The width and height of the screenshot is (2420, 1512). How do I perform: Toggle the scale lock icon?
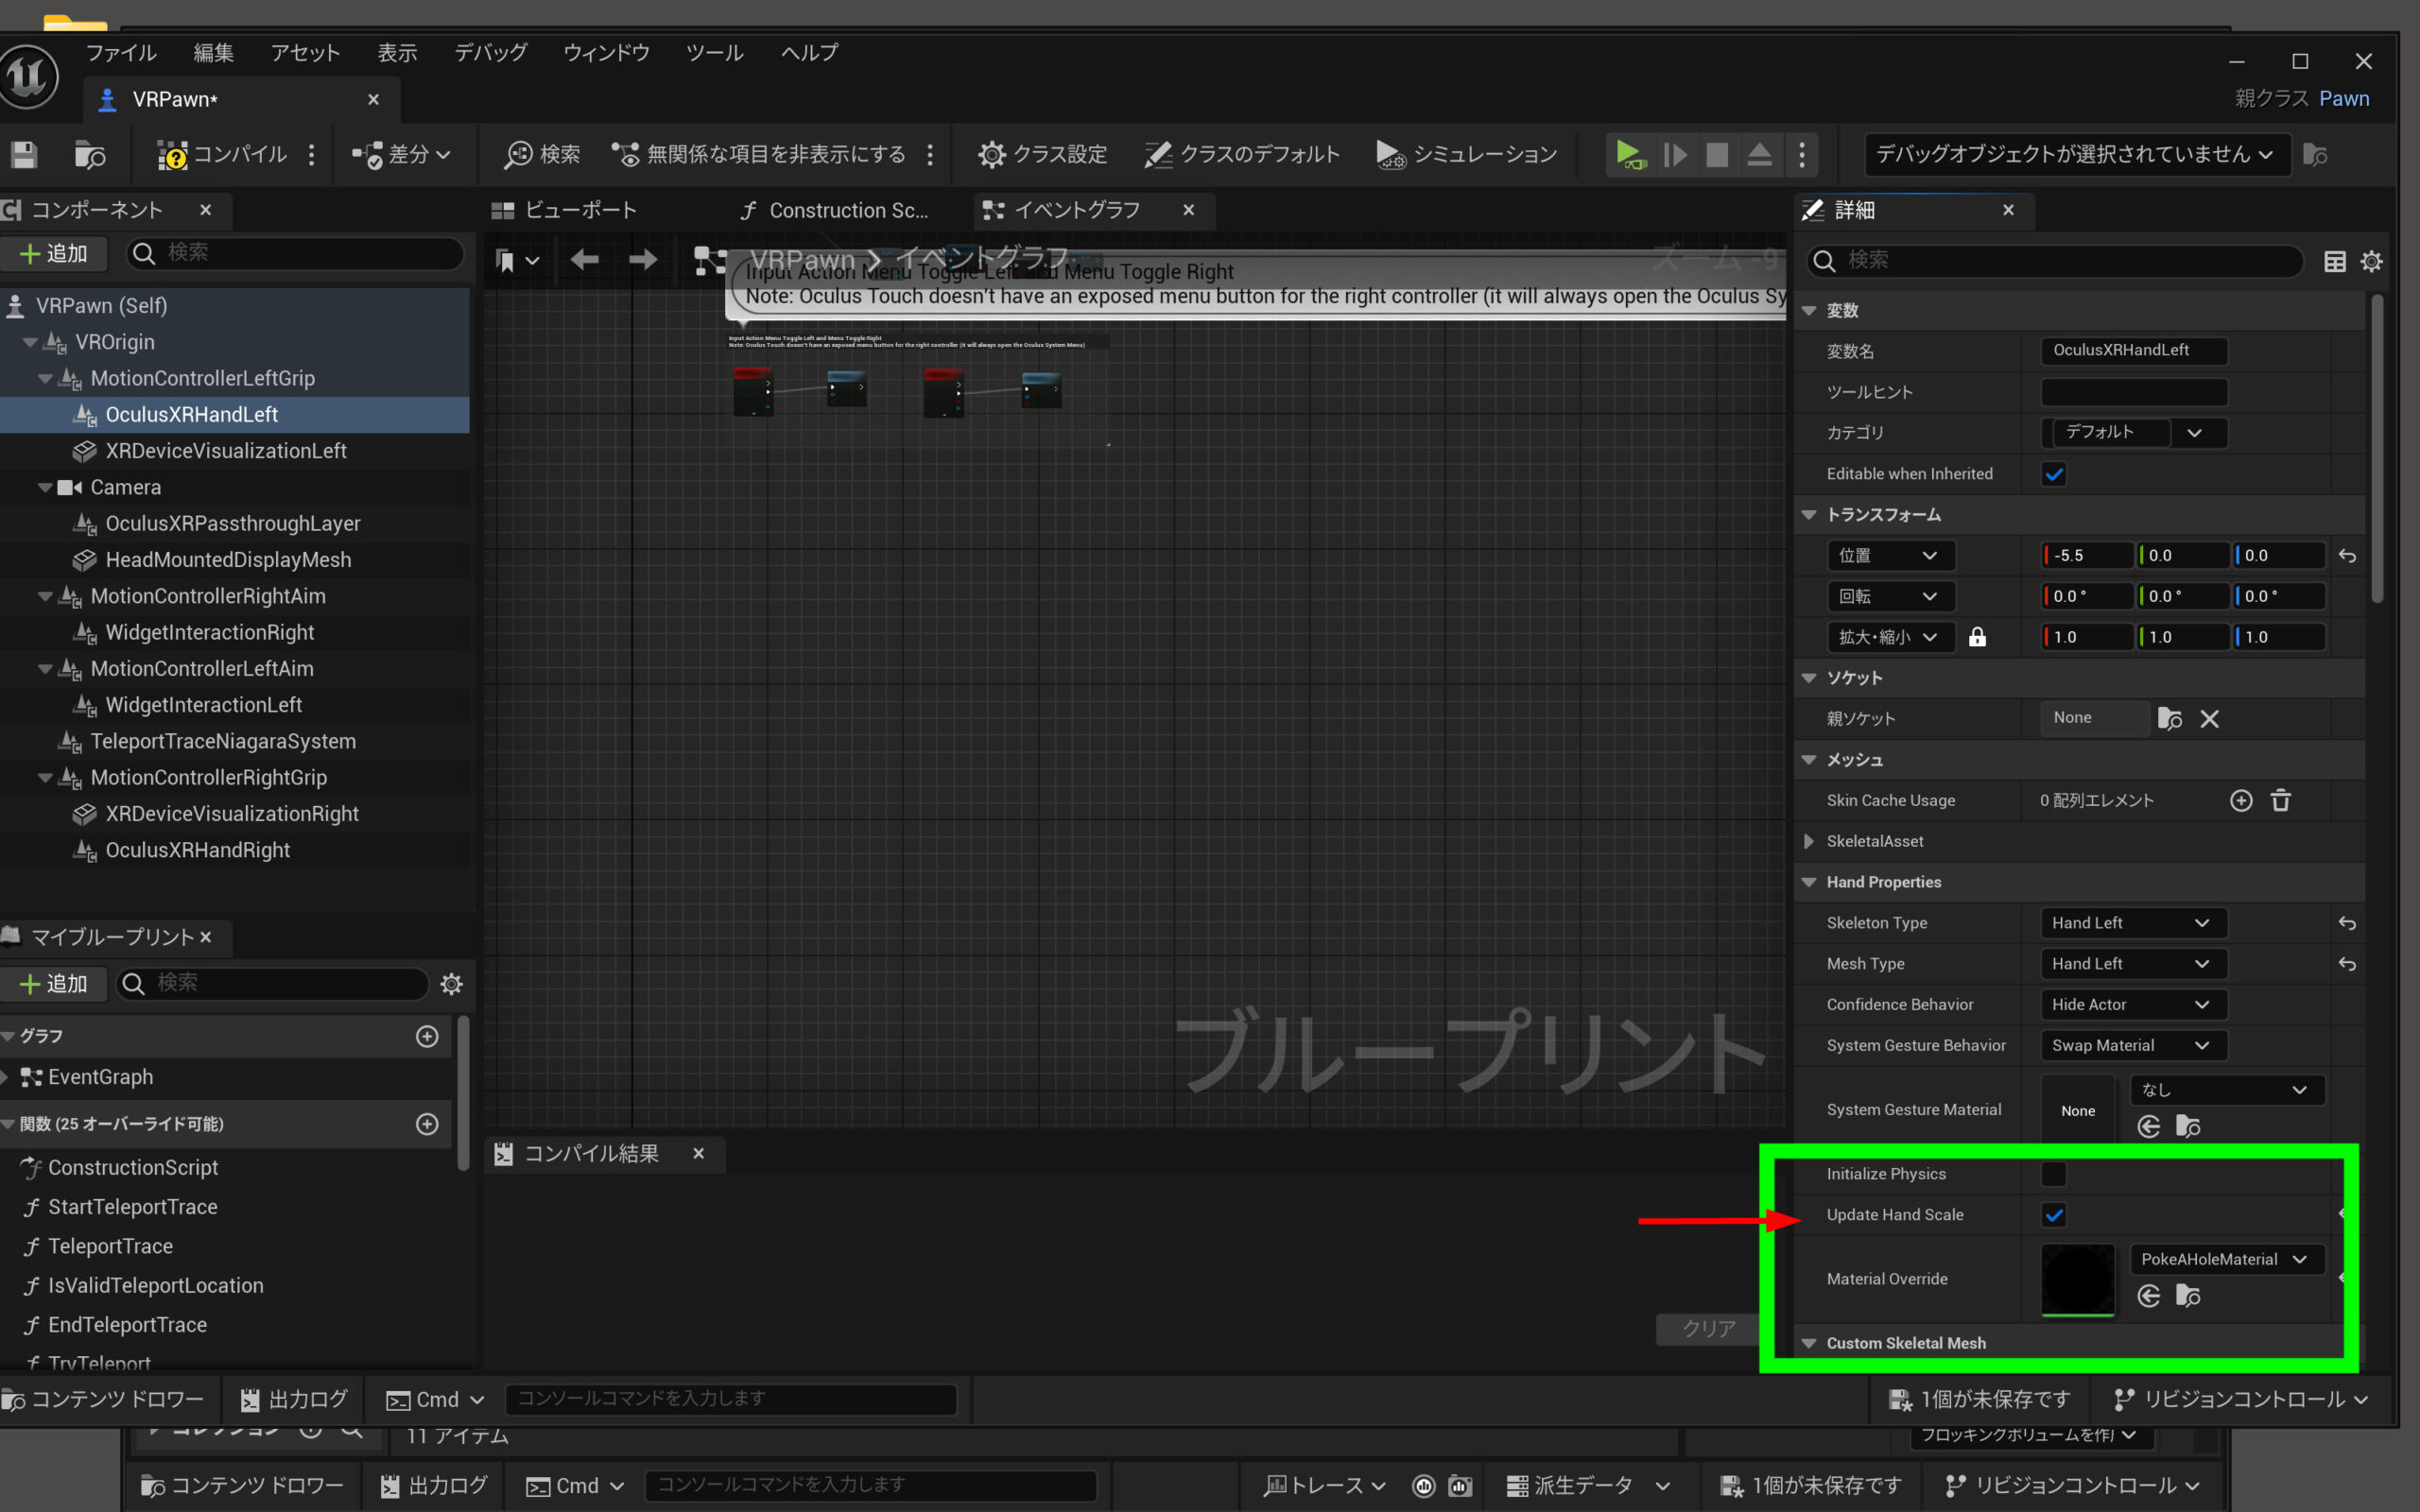(1977, 637)
